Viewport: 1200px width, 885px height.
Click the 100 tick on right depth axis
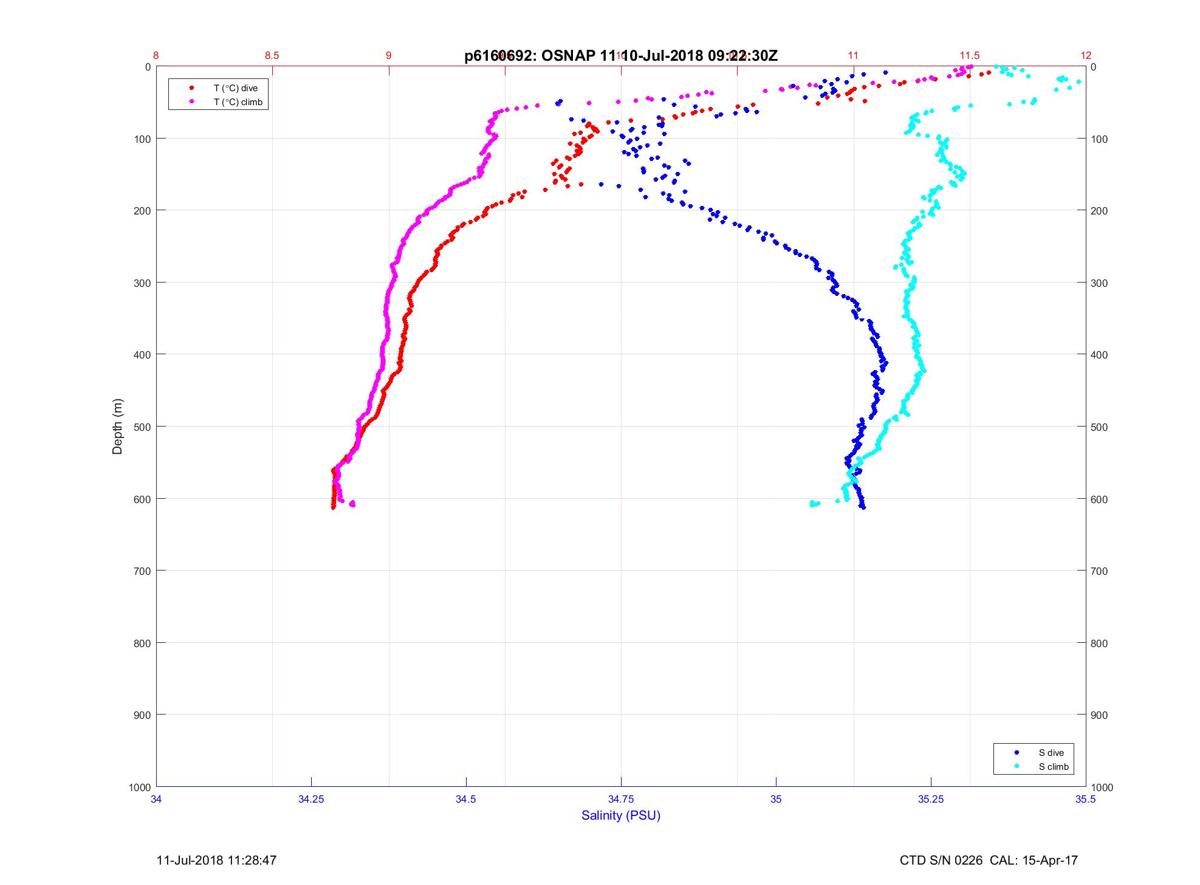(x=1101, y=139)
